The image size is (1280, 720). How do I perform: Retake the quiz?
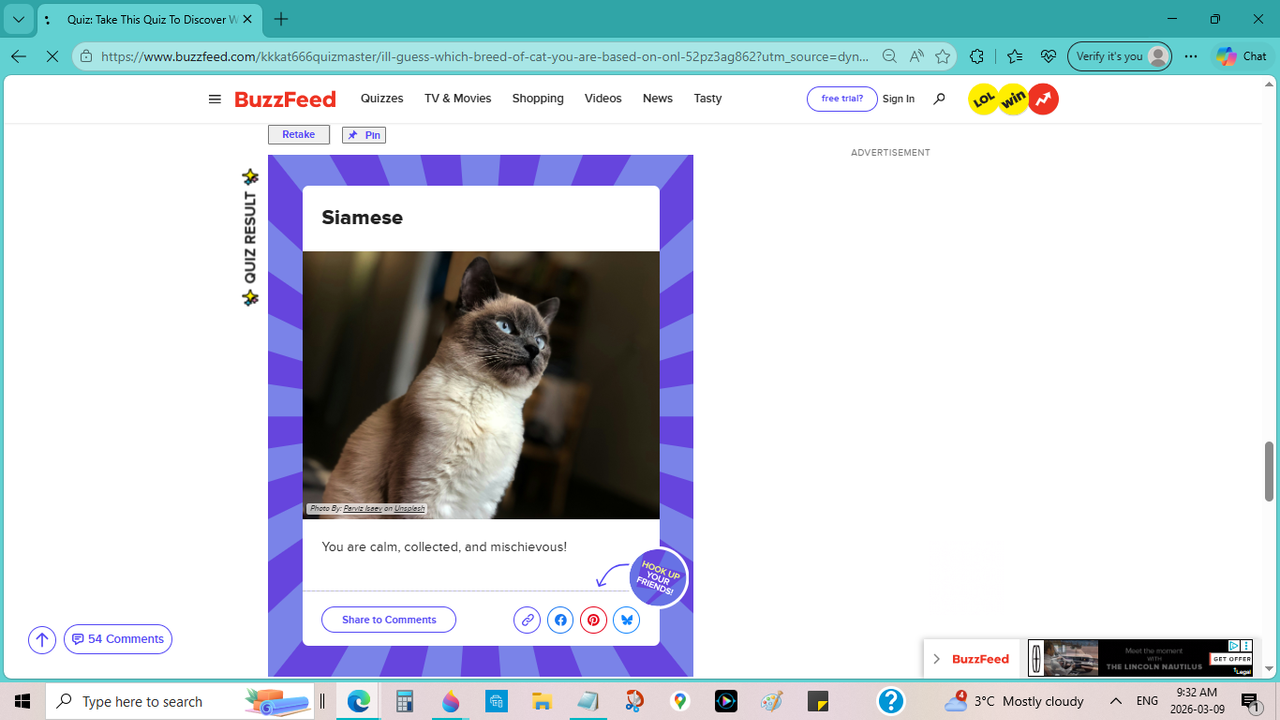coord(299,135)
